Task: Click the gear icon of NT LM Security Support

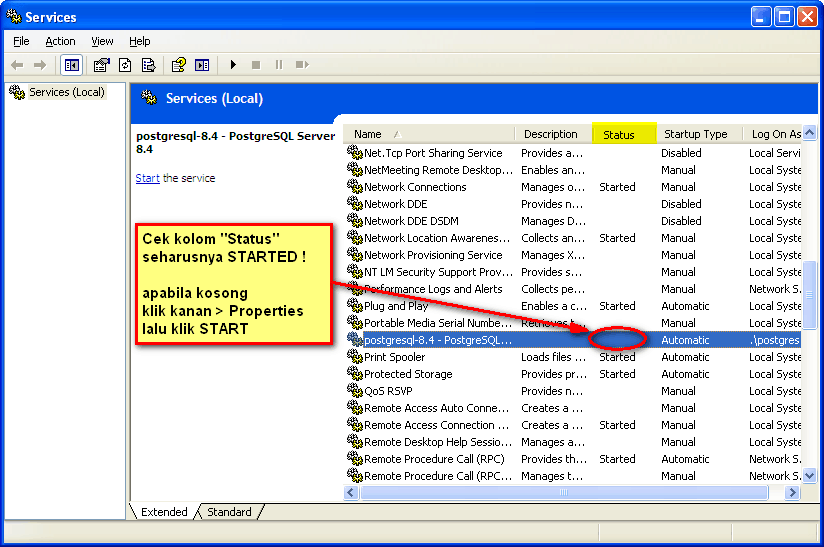Action: coord(355,272)
